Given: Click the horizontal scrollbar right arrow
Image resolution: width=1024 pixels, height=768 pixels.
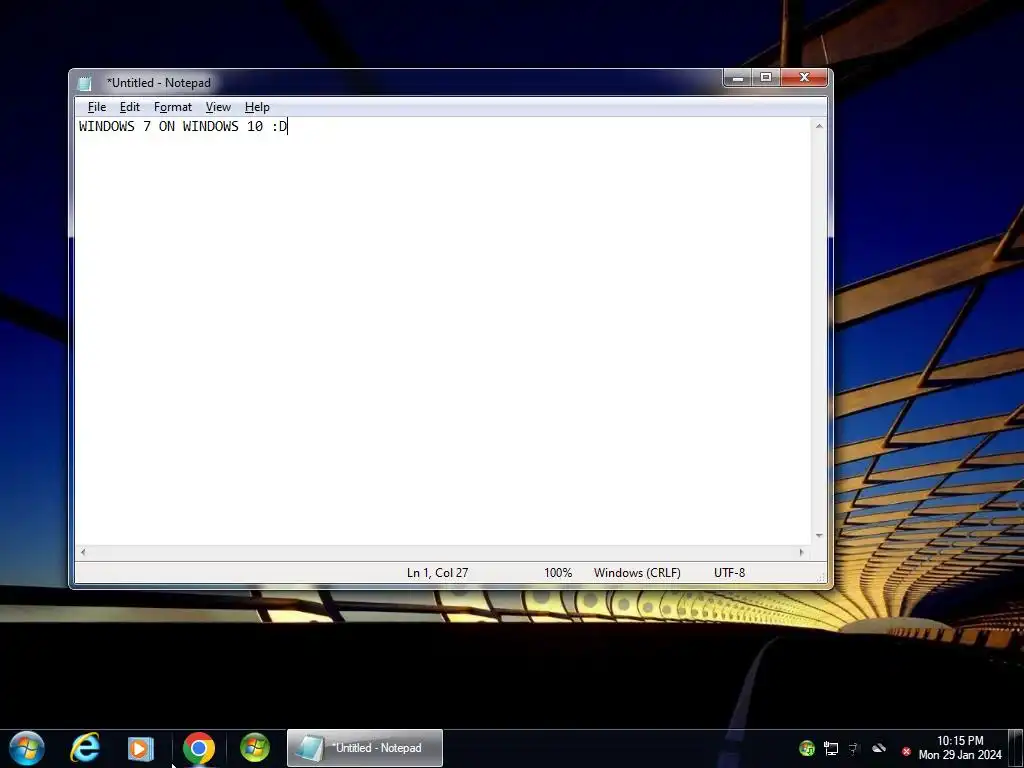Looking at the screenshot, I should (802, 552).
